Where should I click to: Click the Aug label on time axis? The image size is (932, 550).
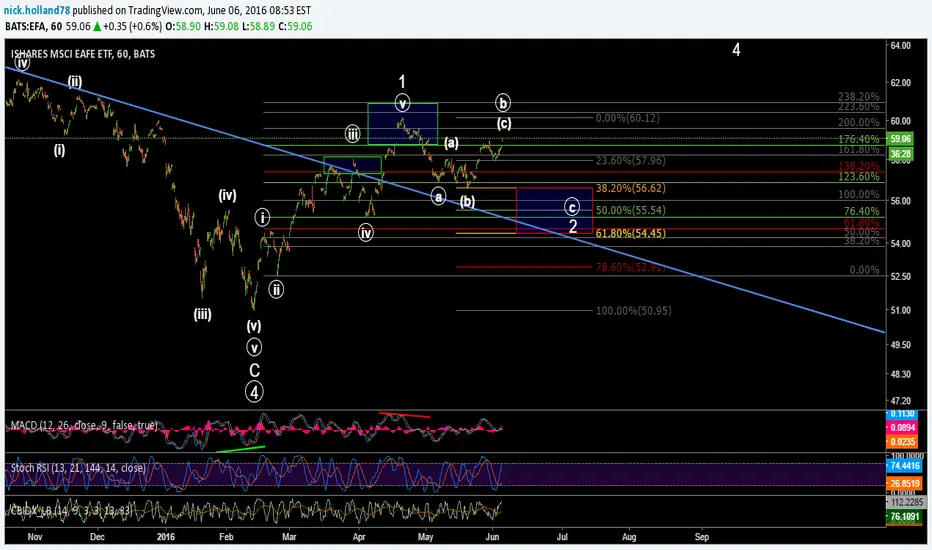pyautogui.click(x=629, y=537)
